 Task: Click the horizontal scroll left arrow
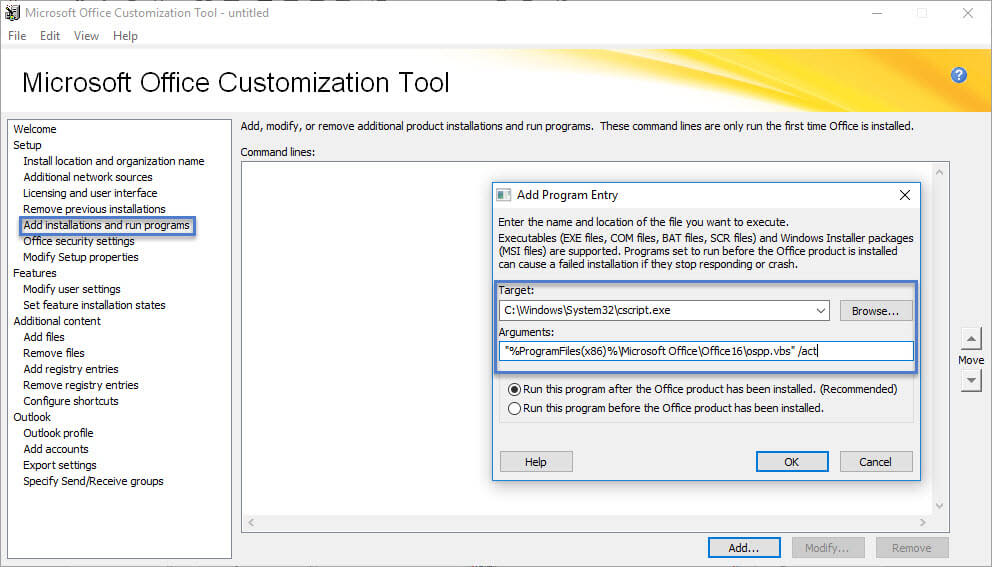251,523
